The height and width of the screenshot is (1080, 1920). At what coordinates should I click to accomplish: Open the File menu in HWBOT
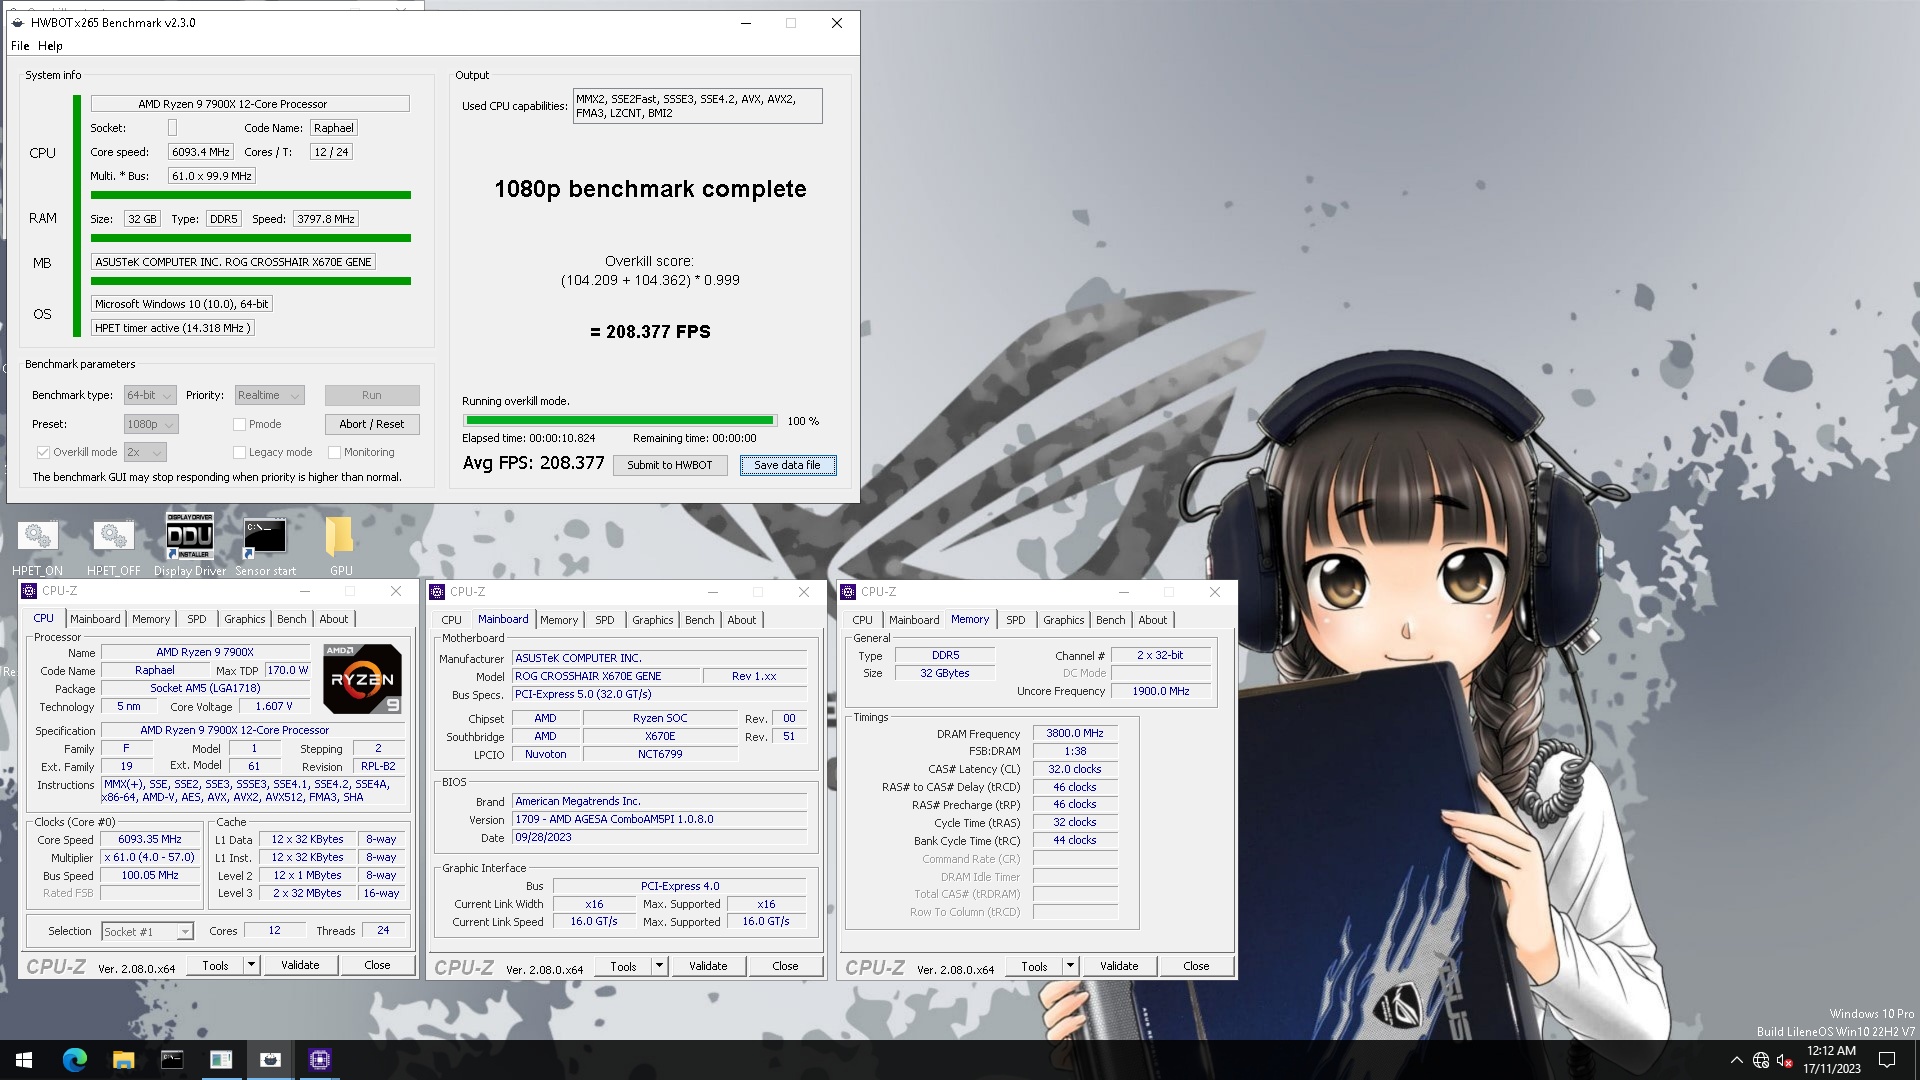[20, 45]
